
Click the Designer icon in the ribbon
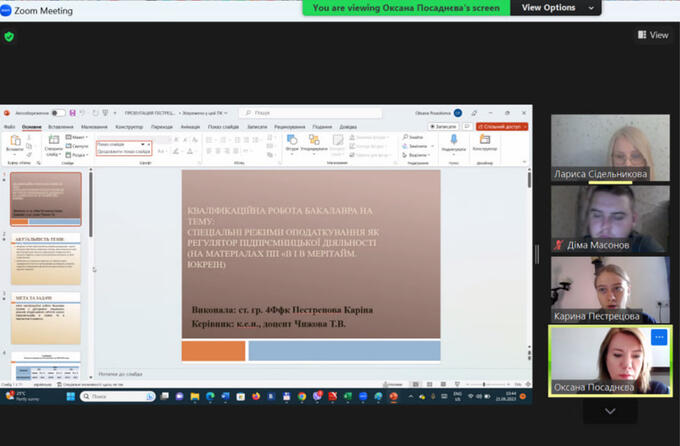(x=484, y=142)
